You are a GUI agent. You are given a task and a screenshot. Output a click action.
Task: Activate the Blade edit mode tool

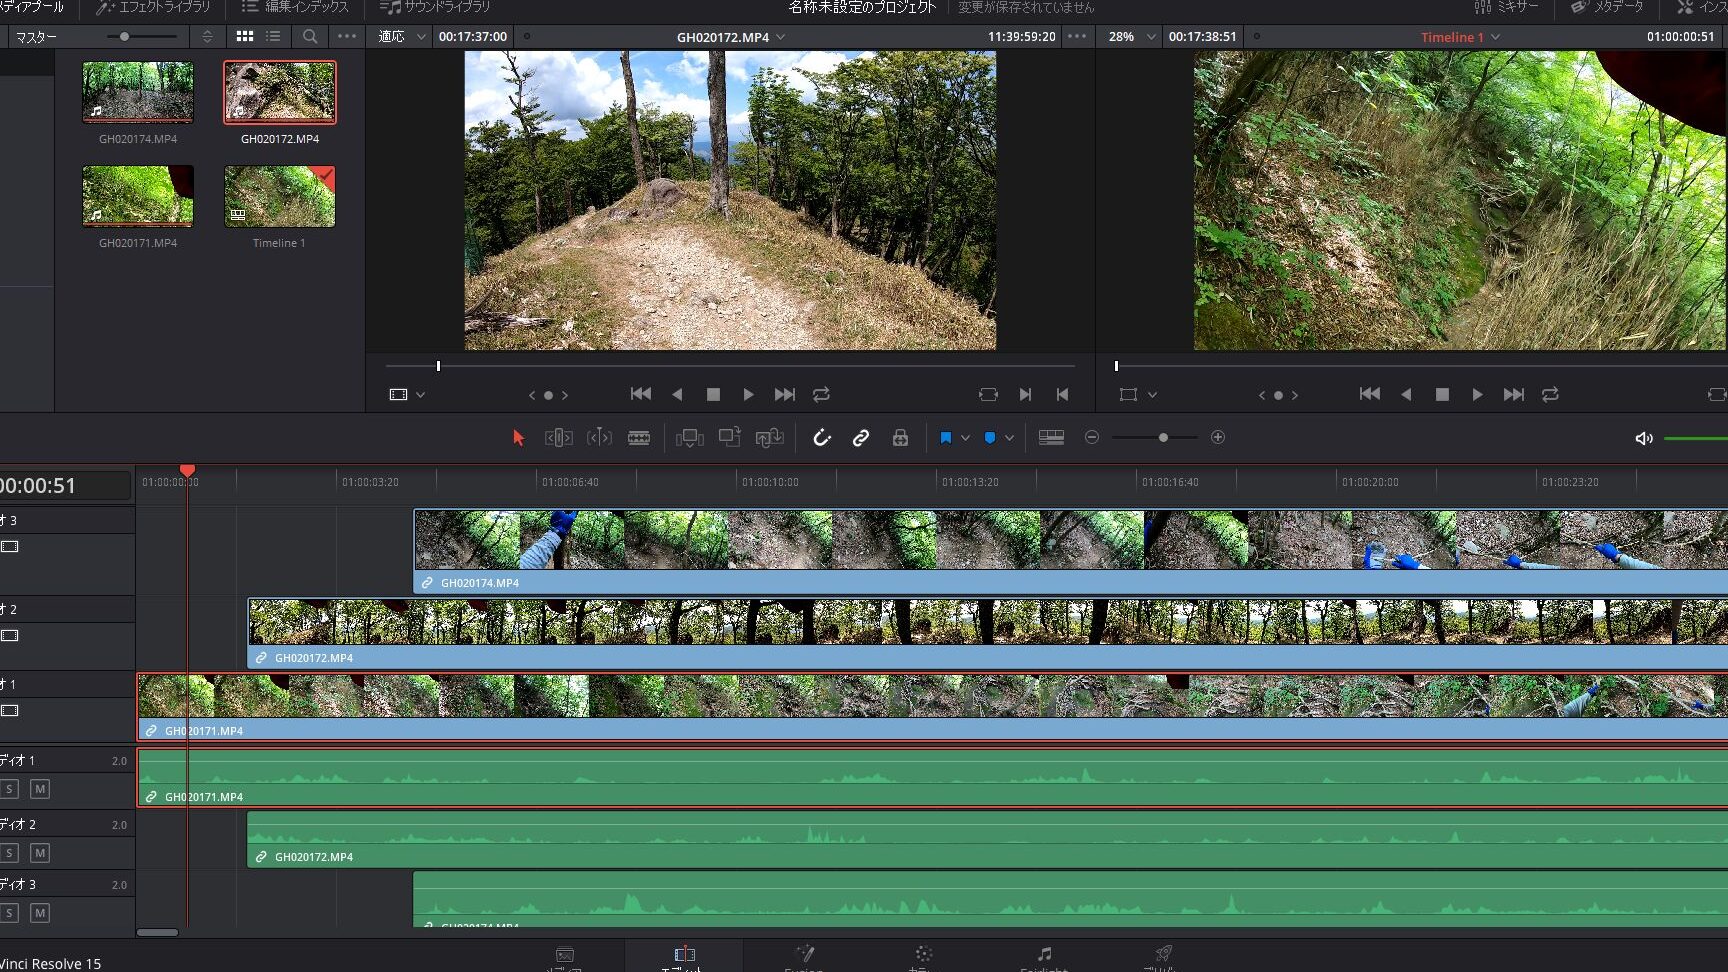(x=639, y=438)
